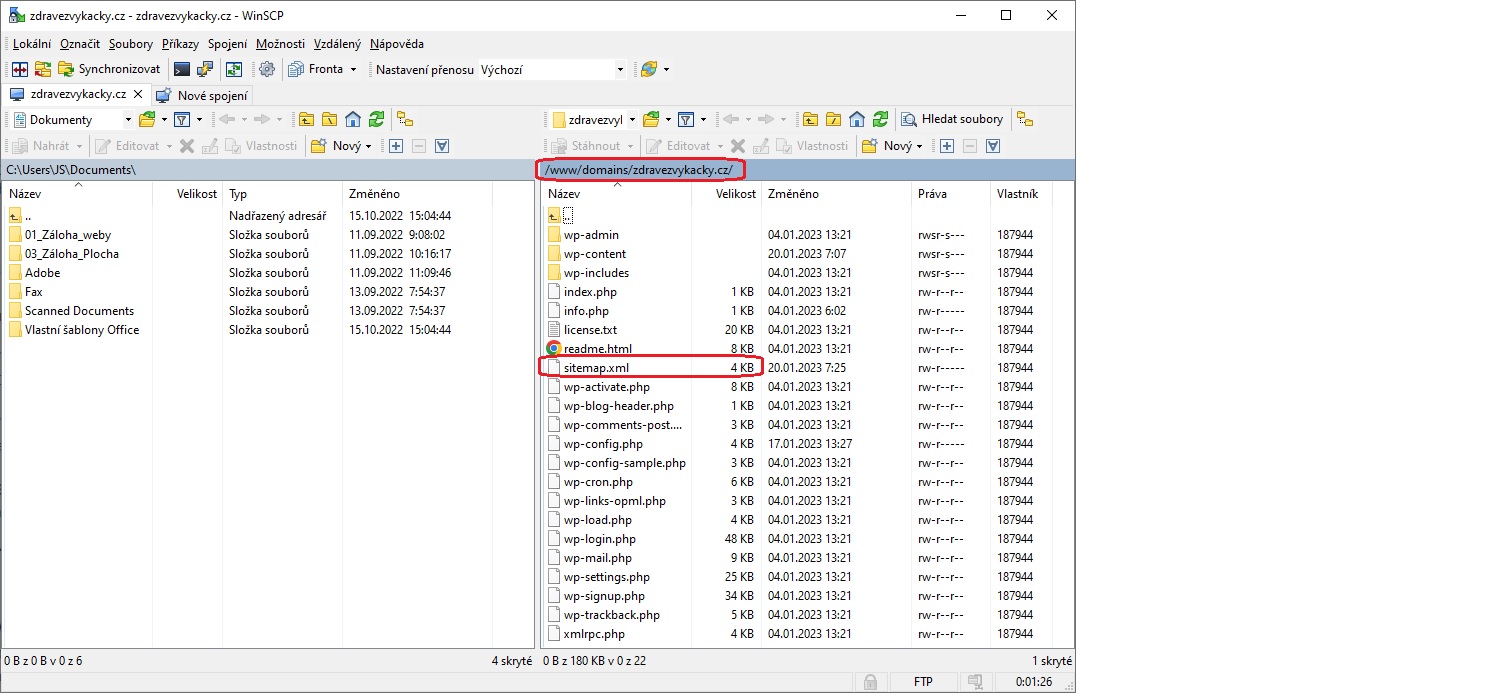Click the remote panel filter icon
The image size is (1496, 693).
click(x=686, y=119)
